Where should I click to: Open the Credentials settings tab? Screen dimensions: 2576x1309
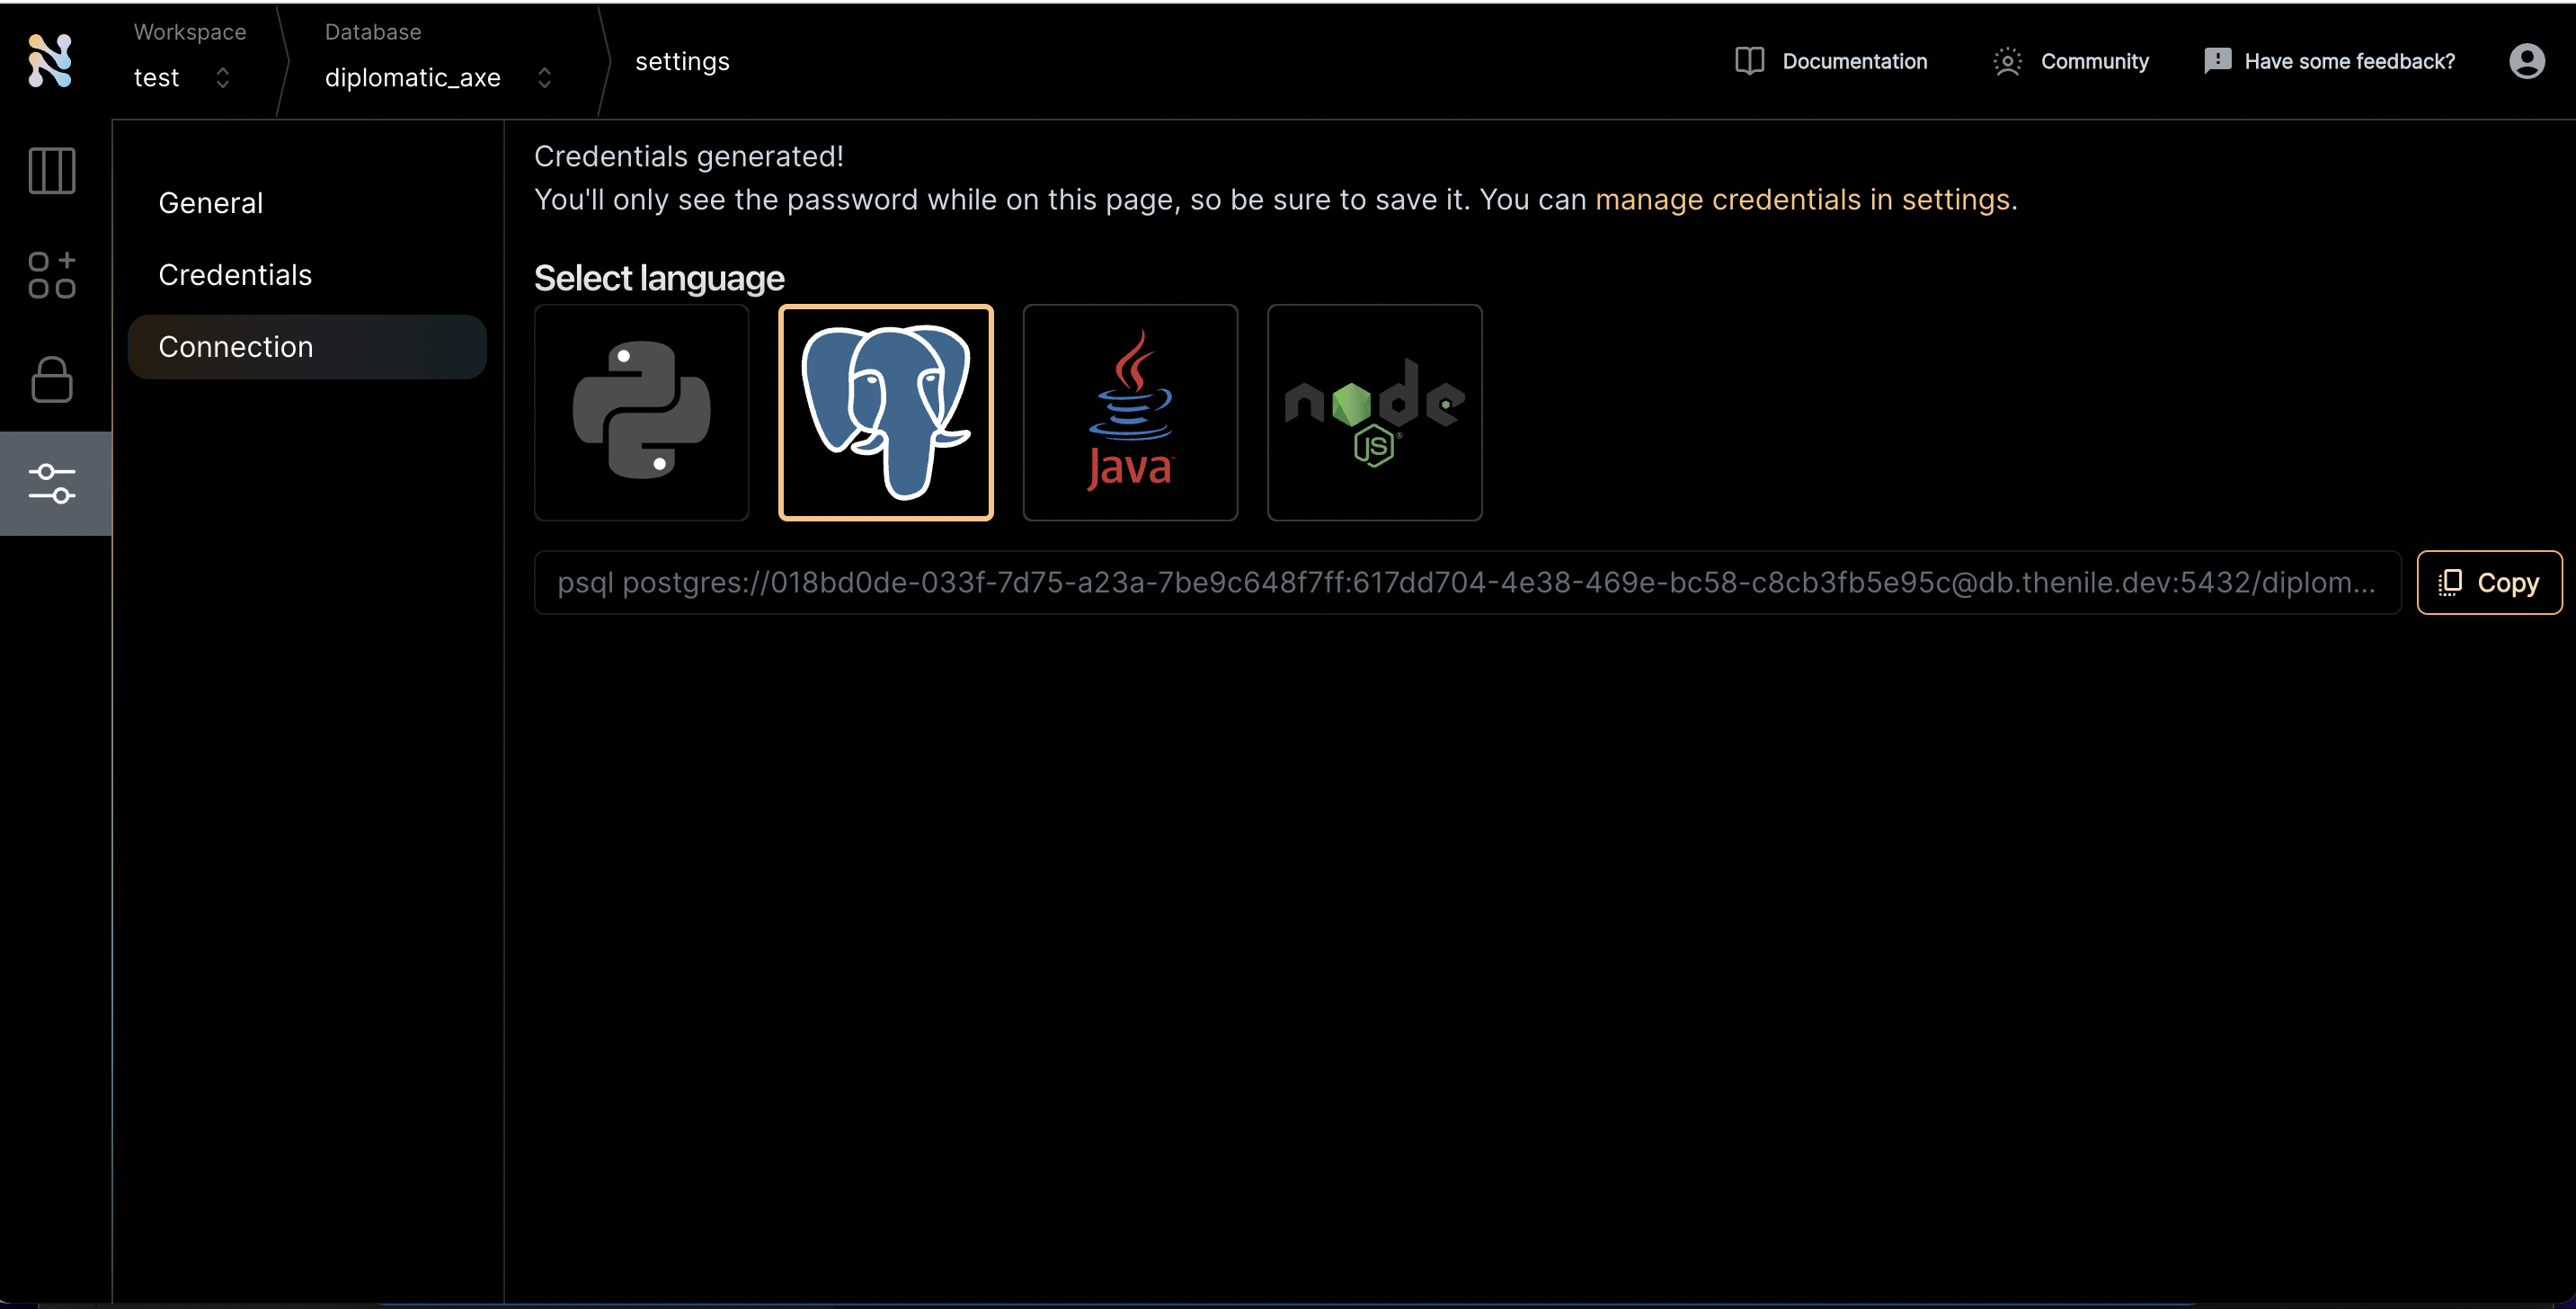pyautogui.click(x=235, y=275)
